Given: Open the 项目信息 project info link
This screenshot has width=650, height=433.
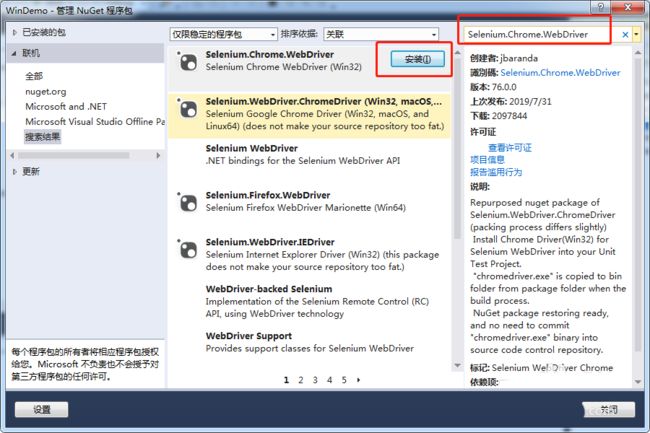Looking at the screenshot, I should click(x=487, y=160).
